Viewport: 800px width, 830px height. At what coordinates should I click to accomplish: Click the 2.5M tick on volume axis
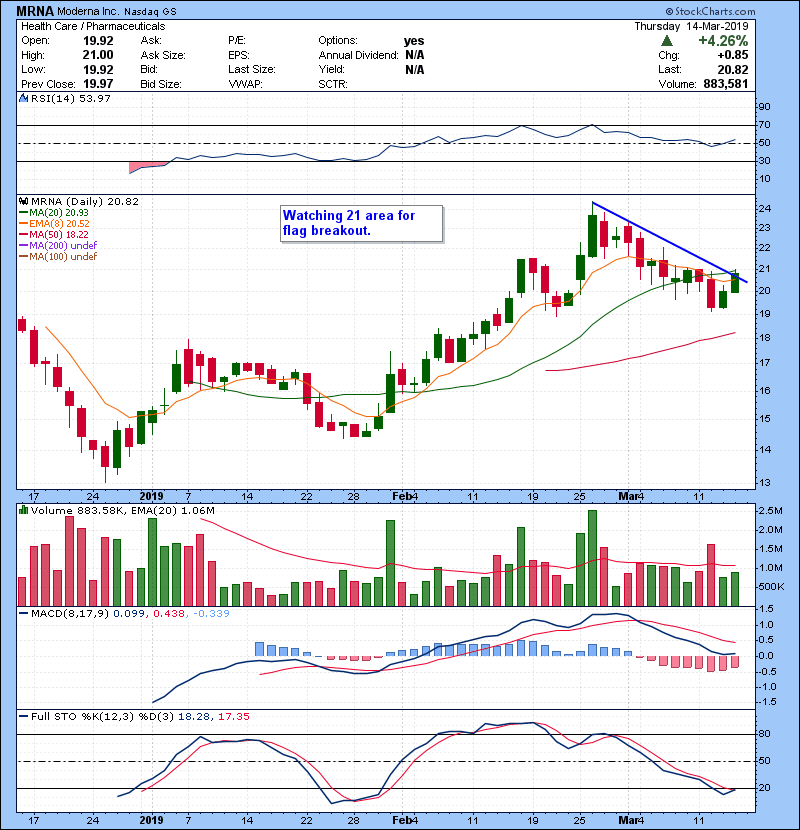[770, 511]
